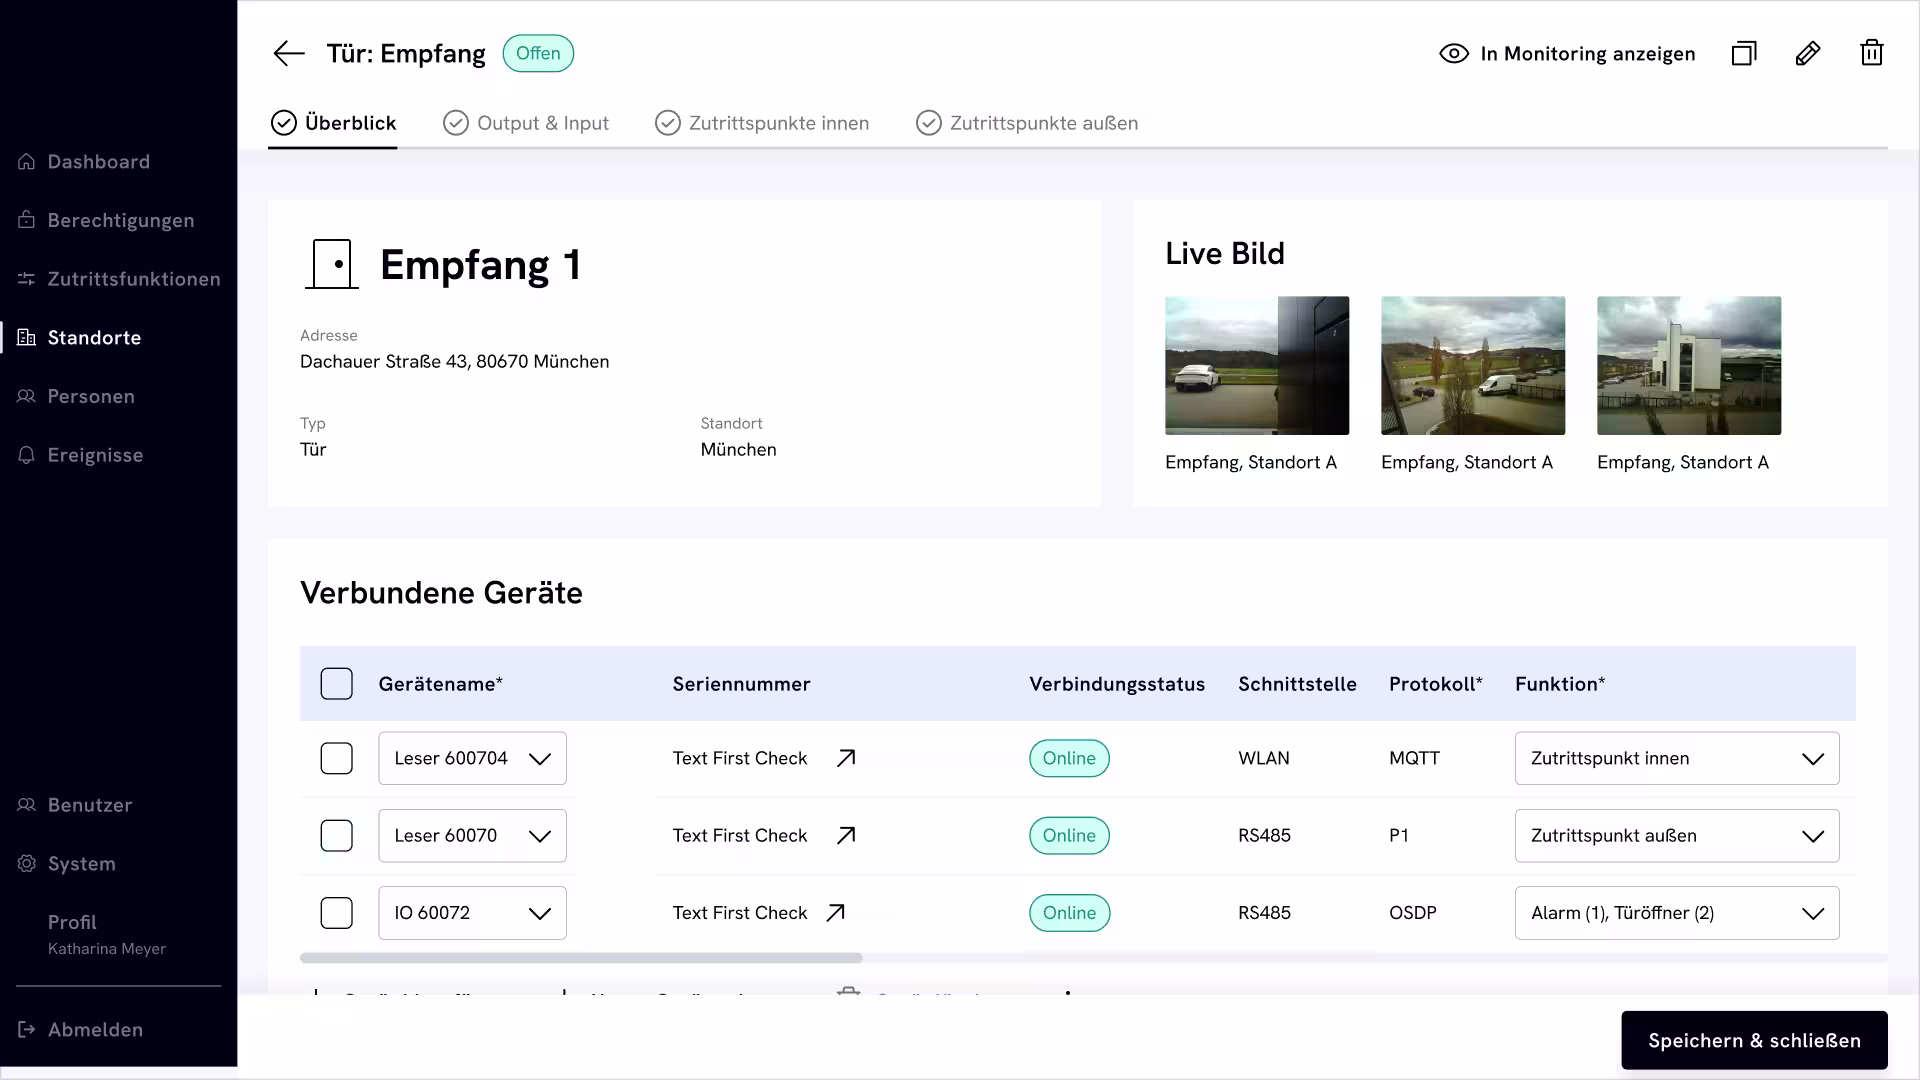Image resolution: width=1920 pixels, height=1080 pixels.
Task: Click the OSDP protocol cell
Action: [x=1412, y=912]
